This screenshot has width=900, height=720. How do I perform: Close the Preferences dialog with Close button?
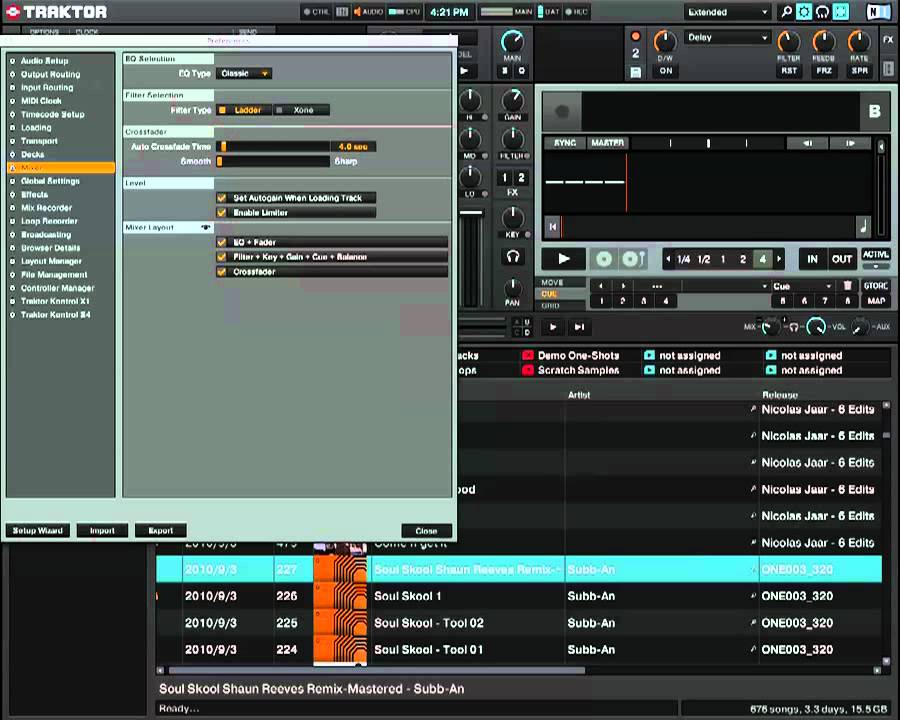click(426, 531)
